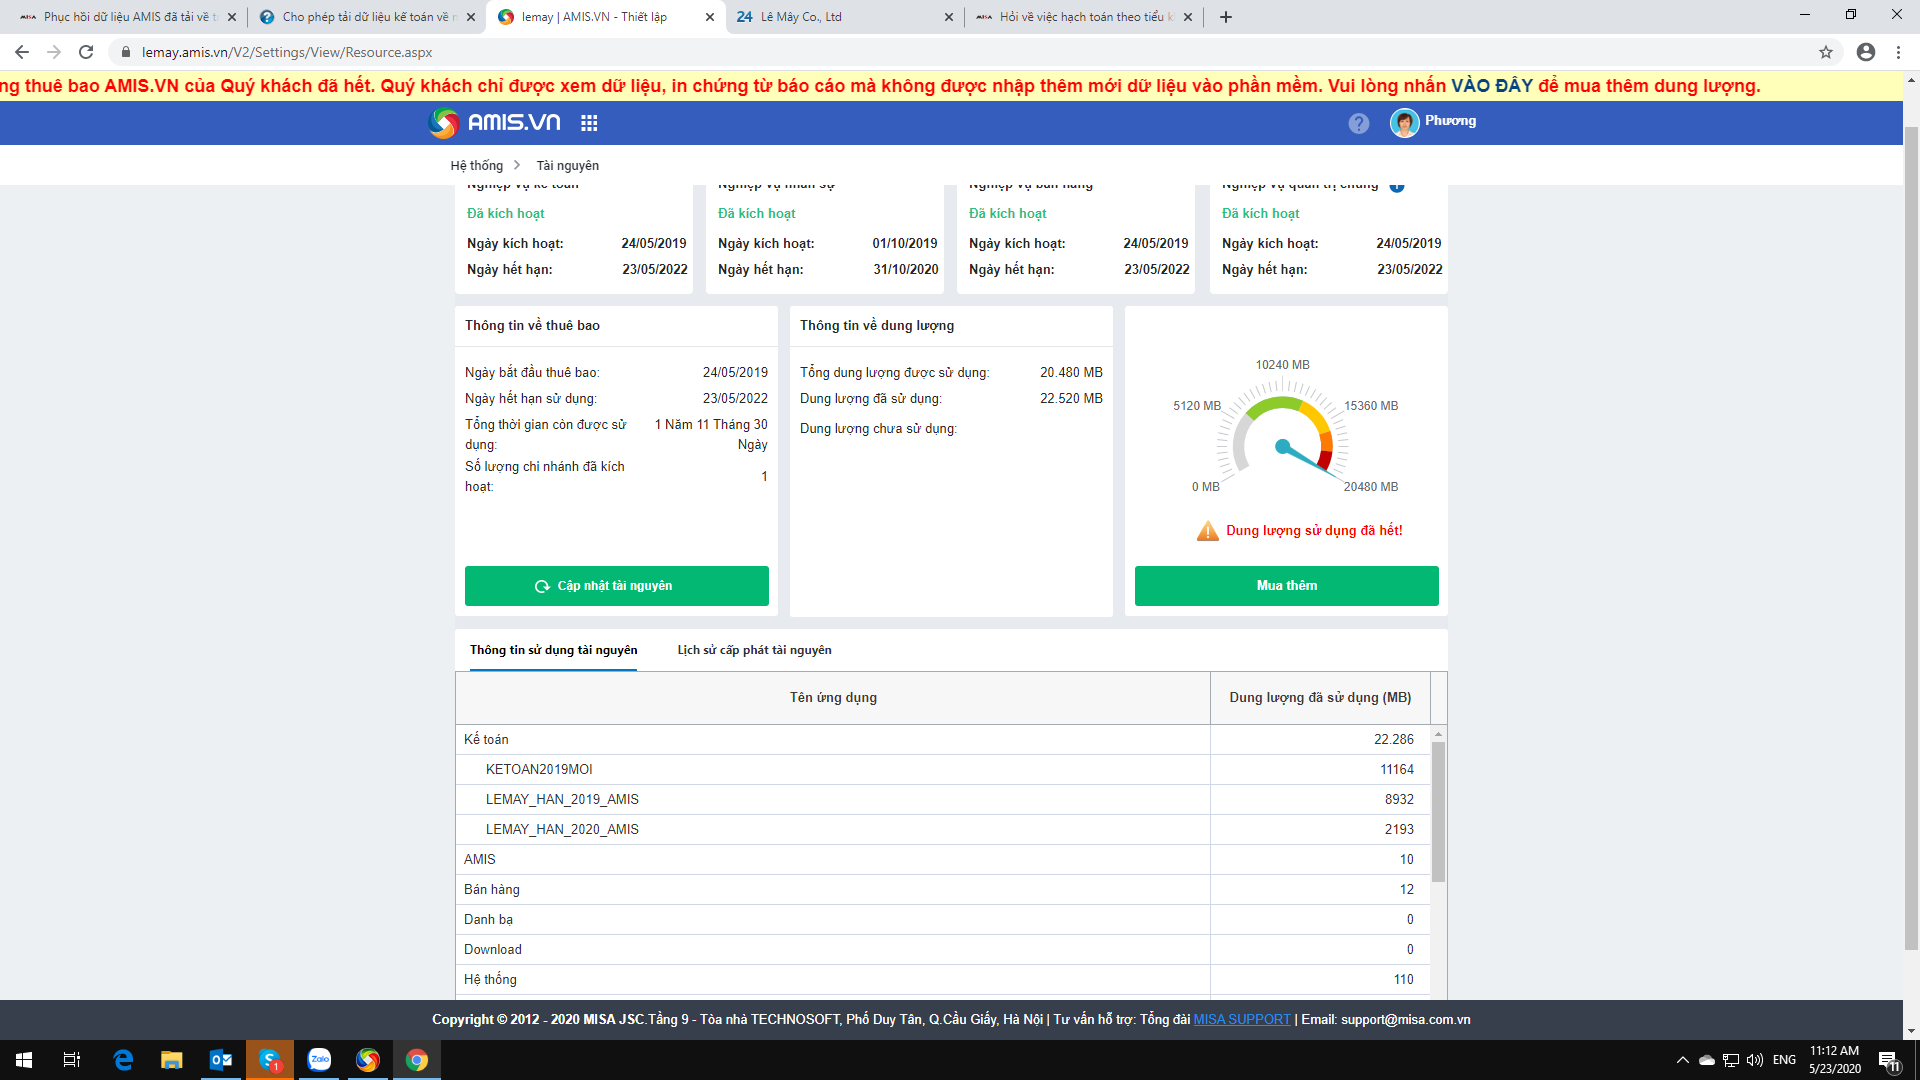Go back in browser history

pyautogui.click(x=22, y=52)
